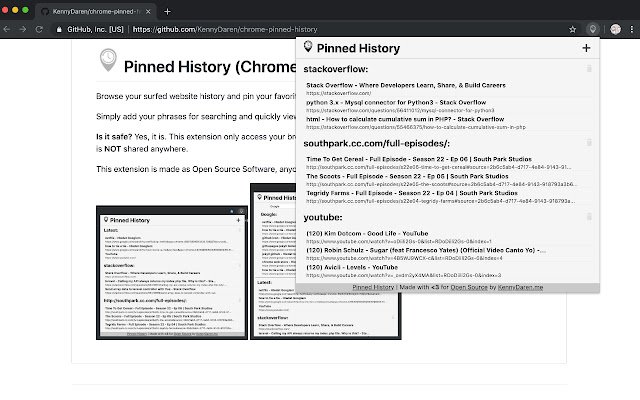Delete the southpark.cc.com pin via trash icon
This screenshot has height=400, width=640.
click(x=589, y=142)
